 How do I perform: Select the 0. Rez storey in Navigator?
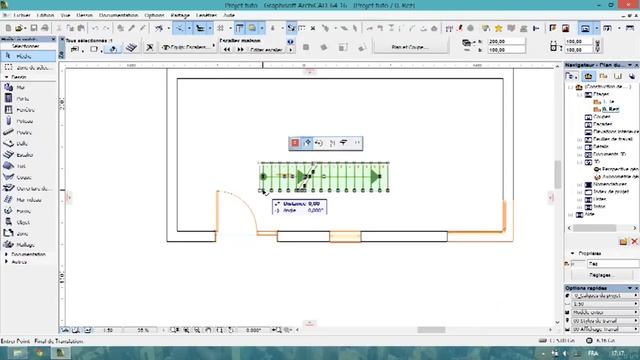(x=611, y=109)
